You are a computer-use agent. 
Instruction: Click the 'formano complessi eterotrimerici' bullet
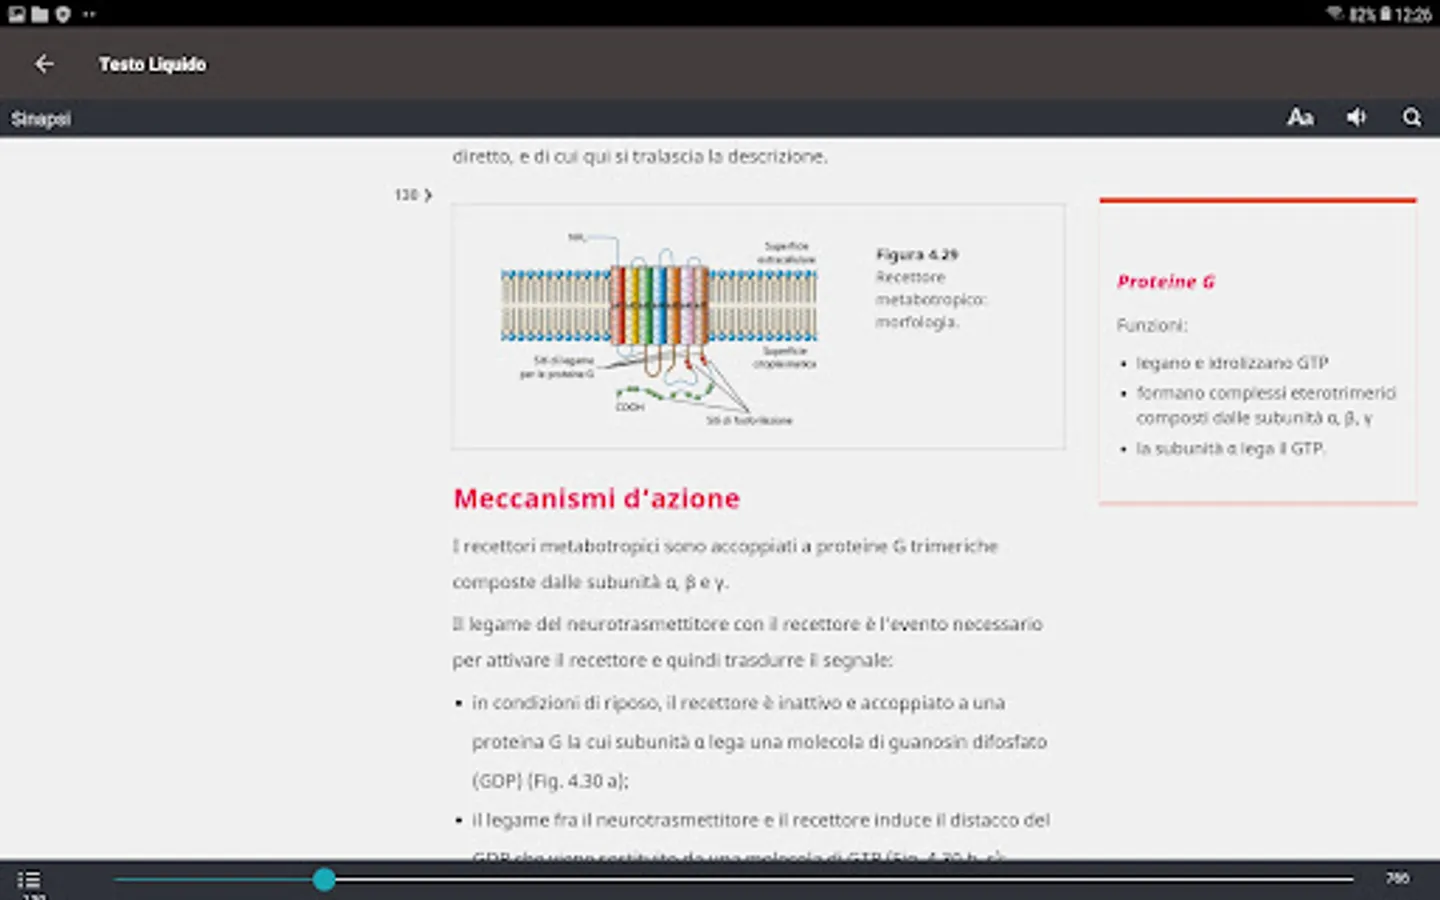click(x=1266, y=405)
